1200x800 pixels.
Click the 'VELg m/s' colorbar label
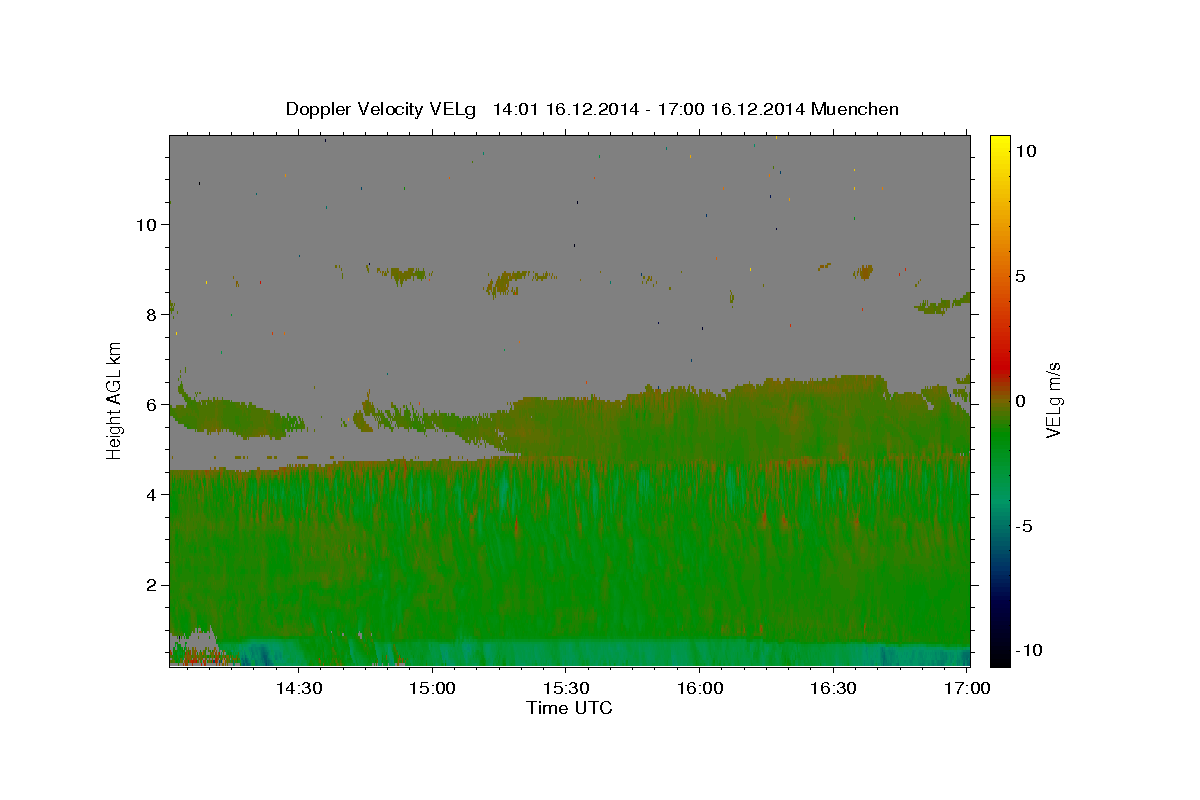[1053, 400]
